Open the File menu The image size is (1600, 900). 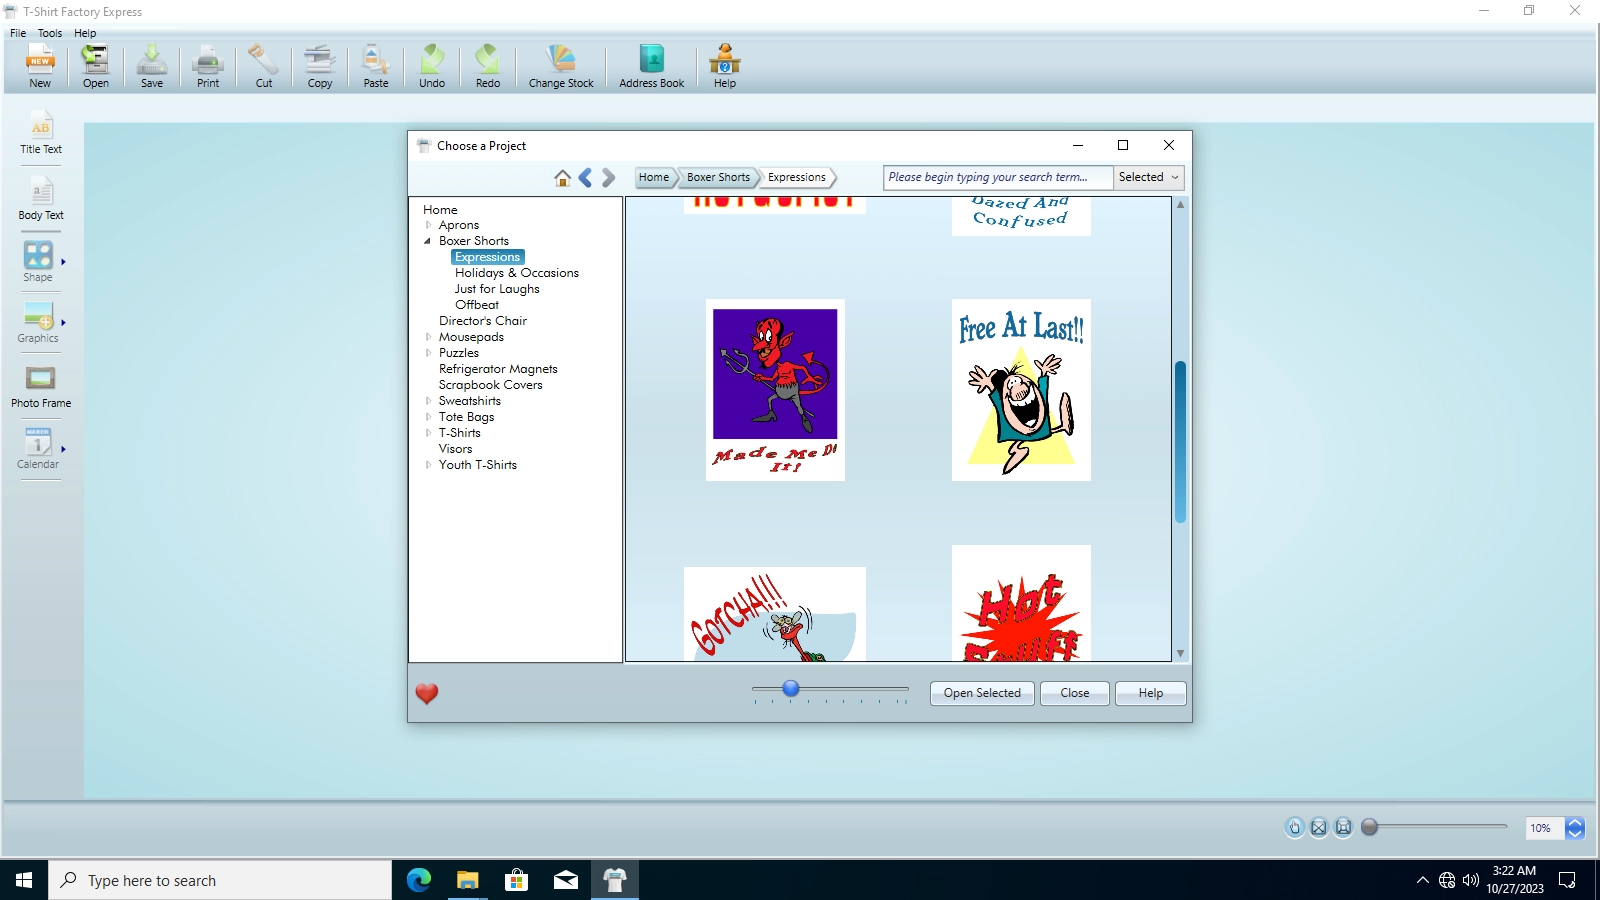click(x=18, y=33)
